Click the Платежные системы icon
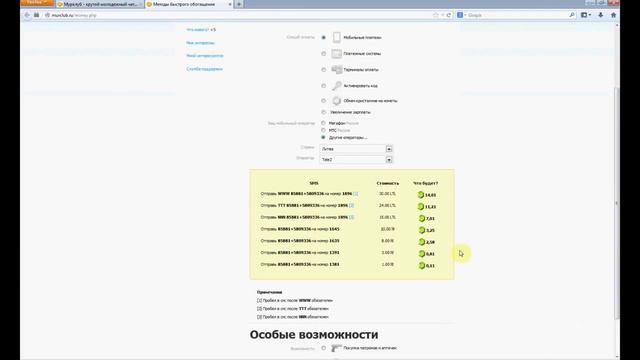 [x=336, y=53]
